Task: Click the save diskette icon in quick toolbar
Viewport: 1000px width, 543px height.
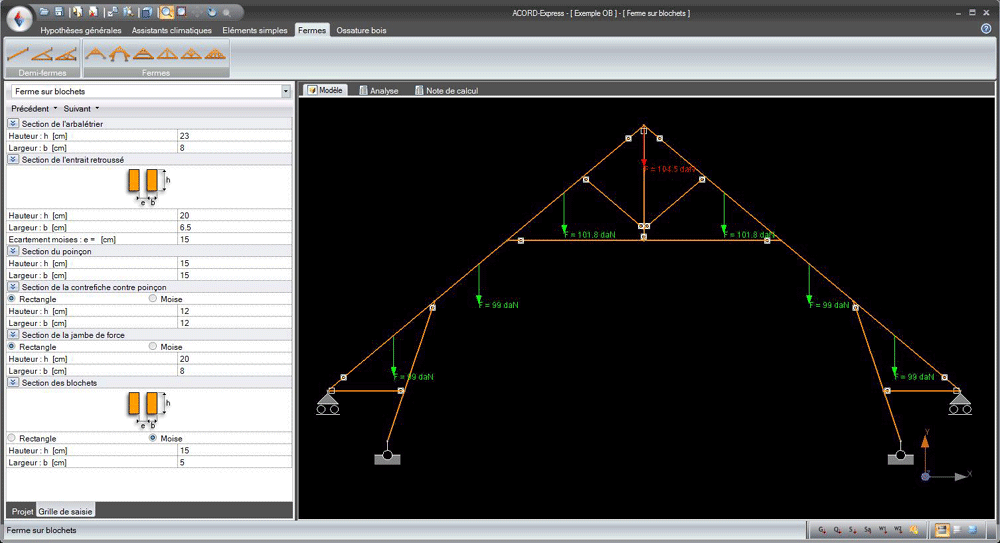Action: (x=59, y=12)
